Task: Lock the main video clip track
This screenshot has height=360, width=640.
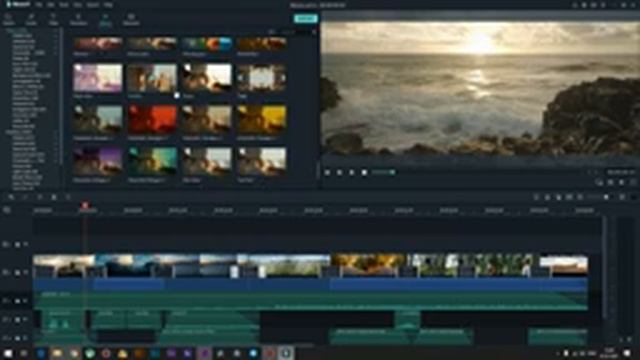Action: click(x=17, y=272)
